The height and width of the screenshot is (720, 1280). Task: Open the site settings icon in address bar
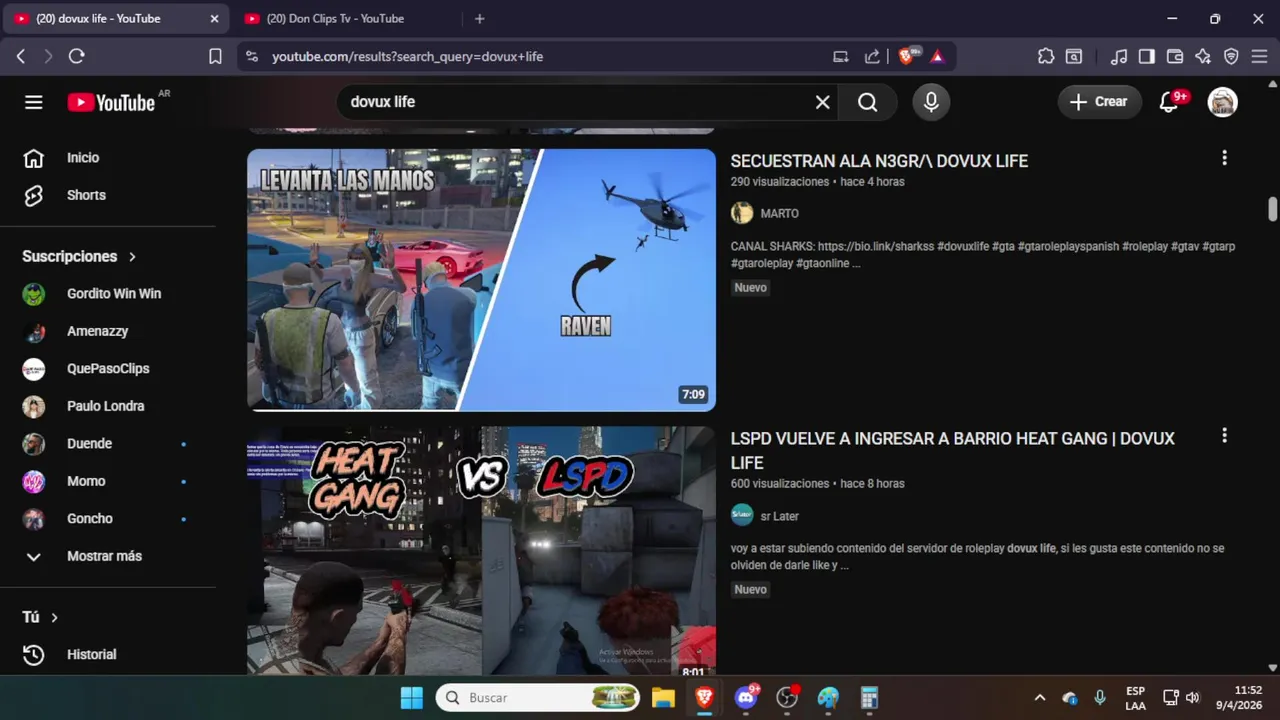pos(251,57)
